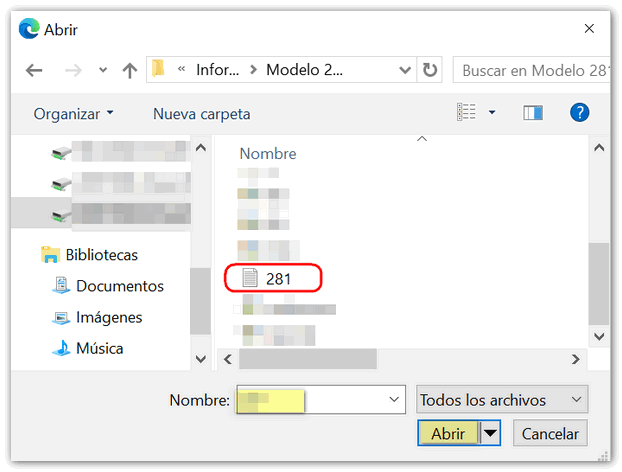The width and height of the screenshot is (622, 472).
Task: Open the Música library
Action: click(99, 349)
